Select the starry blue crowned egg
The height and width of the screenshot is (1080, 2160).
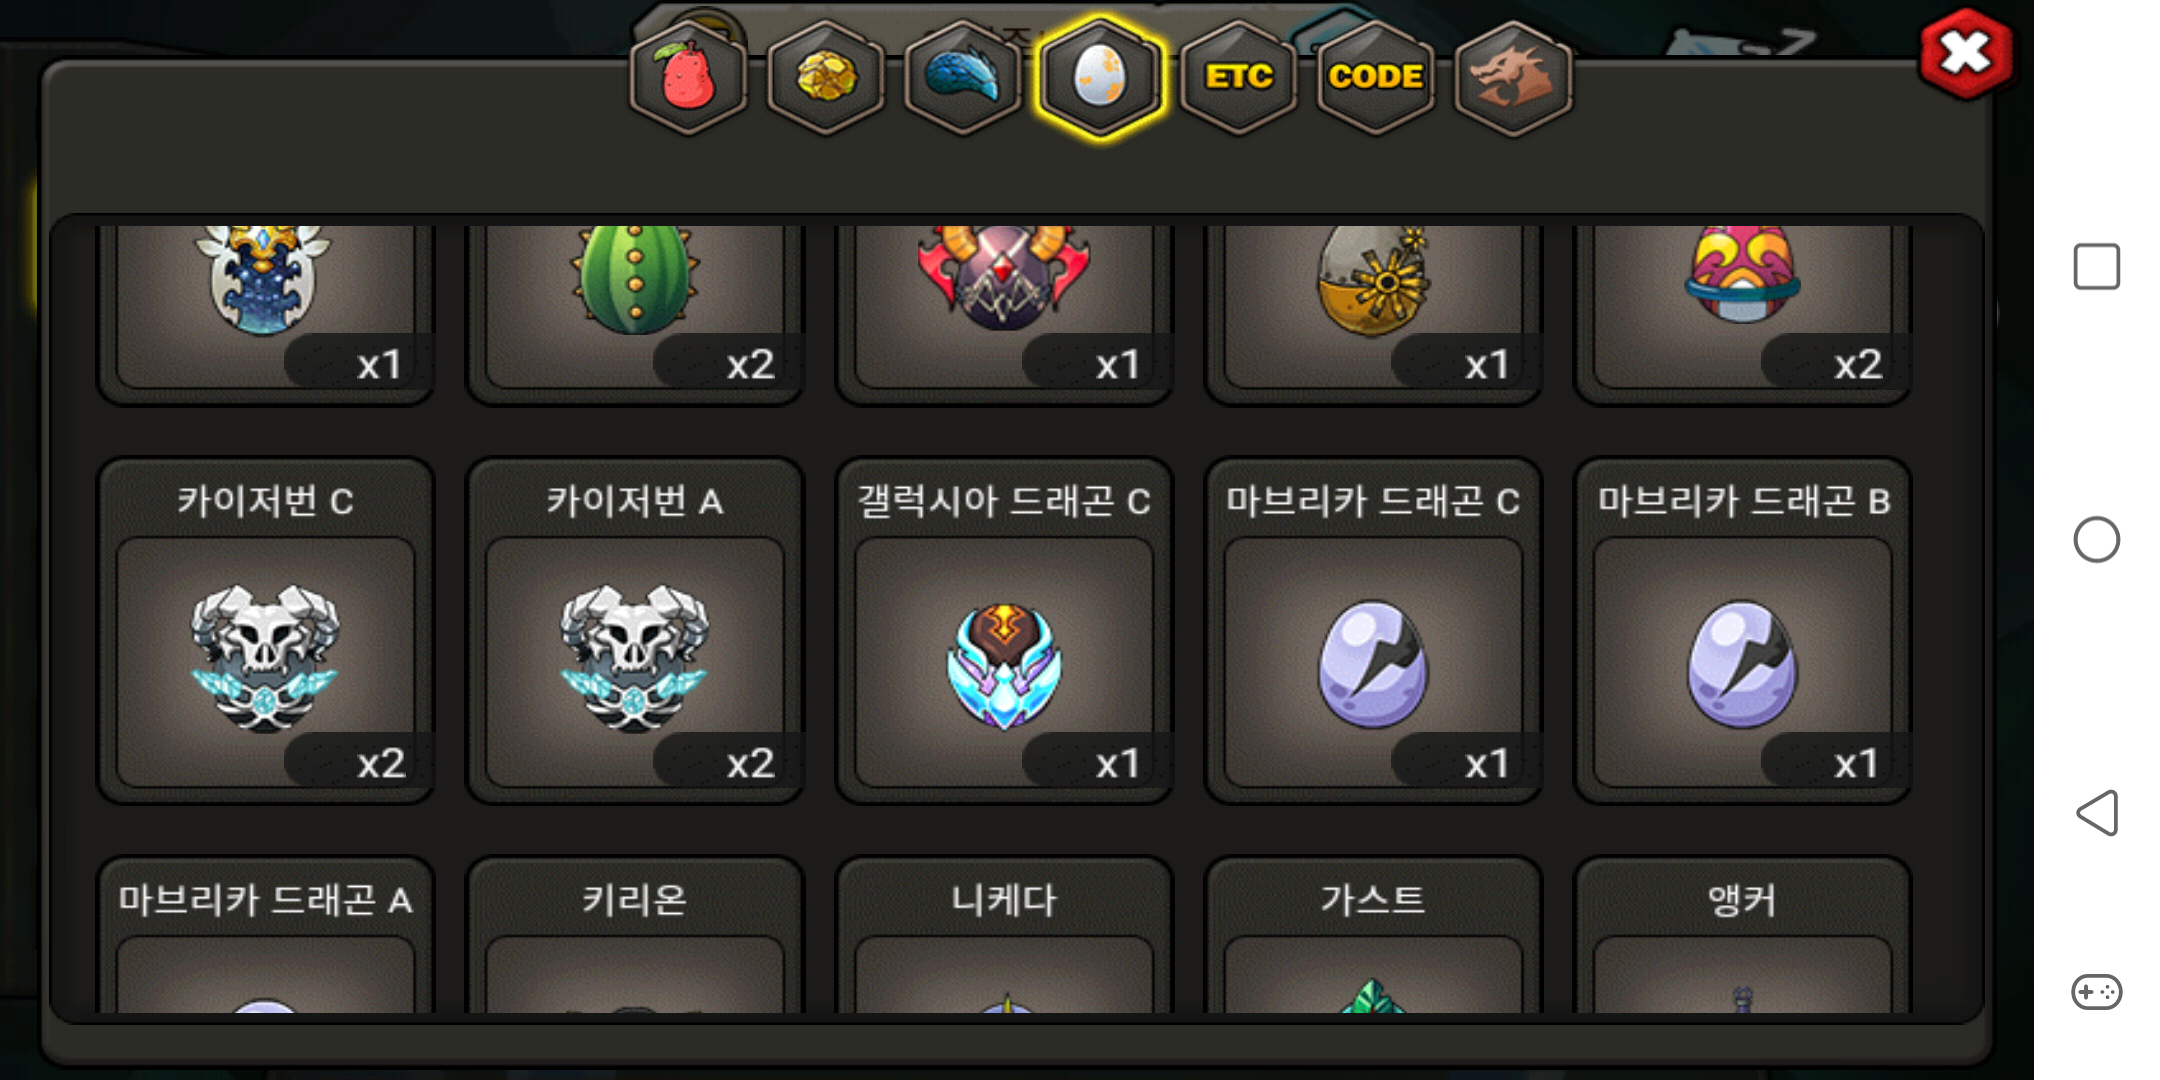(265, 310)
